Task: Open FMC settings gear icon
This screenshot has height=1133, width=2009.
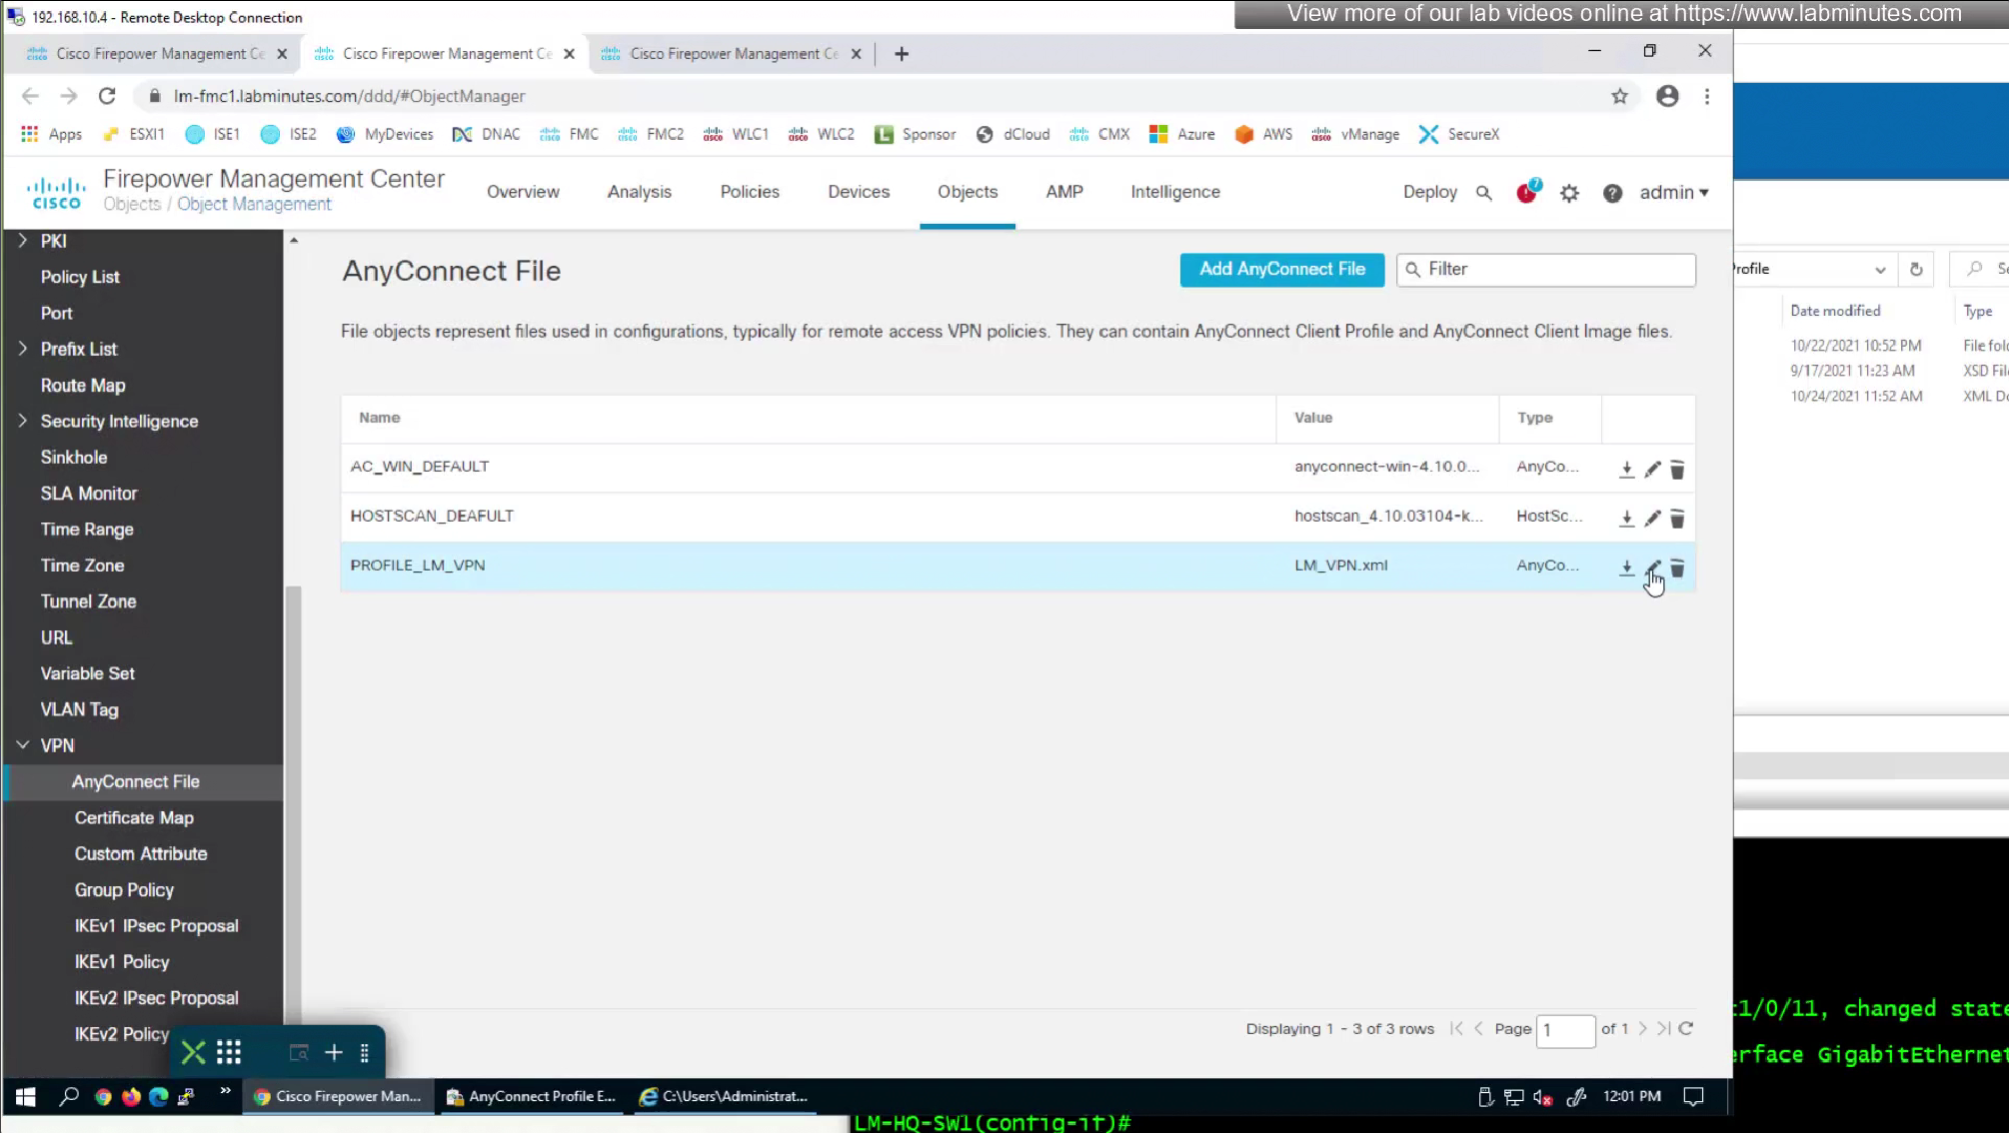Action: coord(1569,193)
